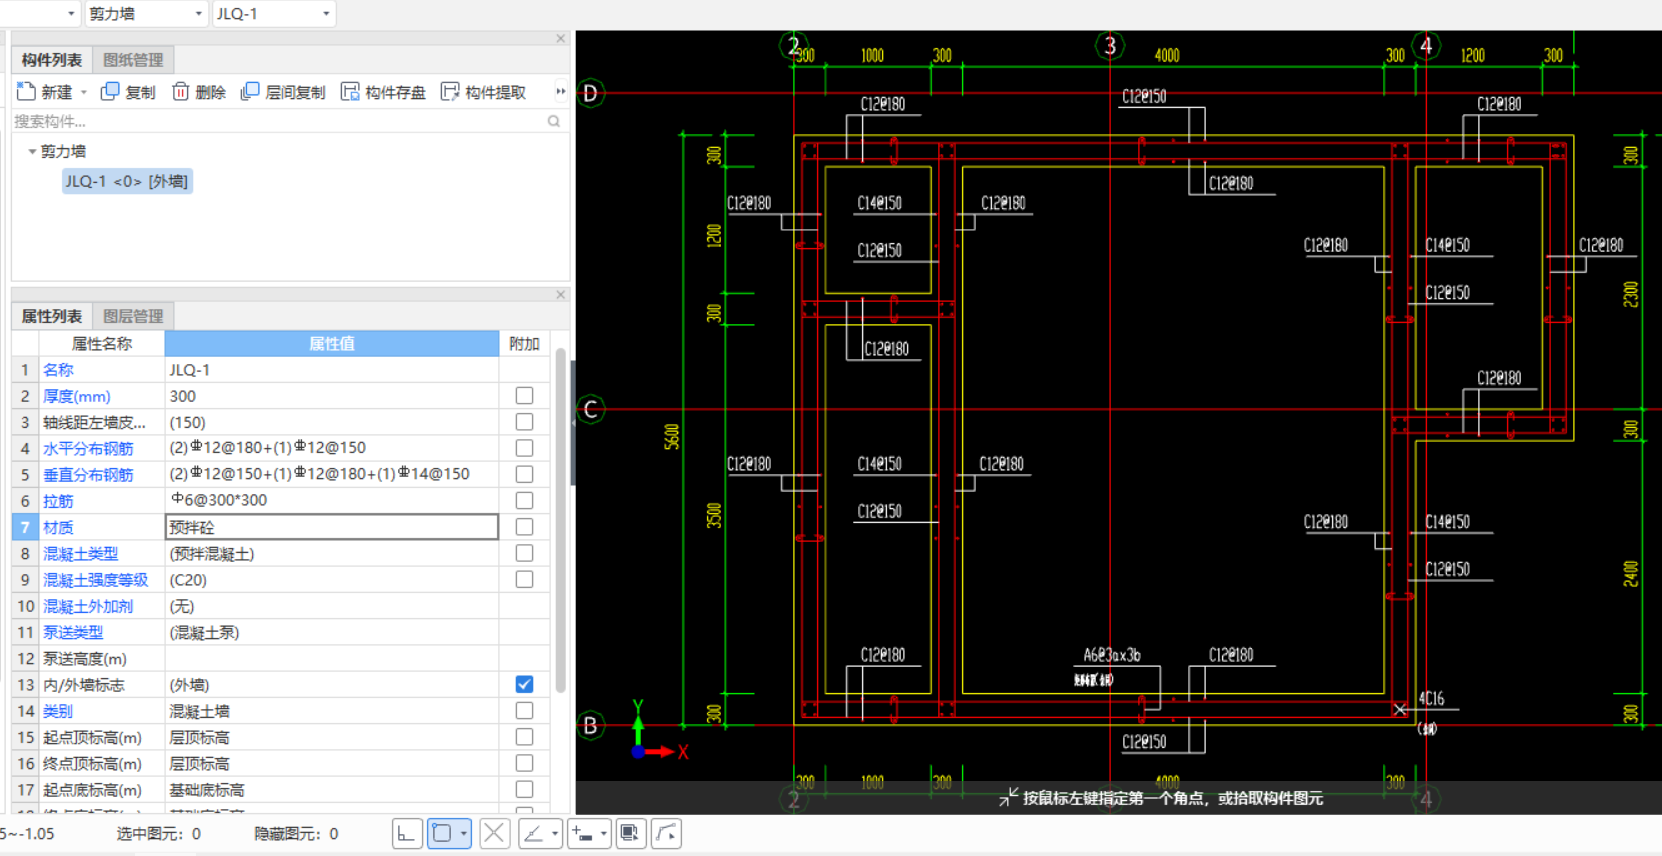The height and width of the screenshot is (856, 1662).
Task: Click the property list vertical scrollbar
Action: click(560, 520)
